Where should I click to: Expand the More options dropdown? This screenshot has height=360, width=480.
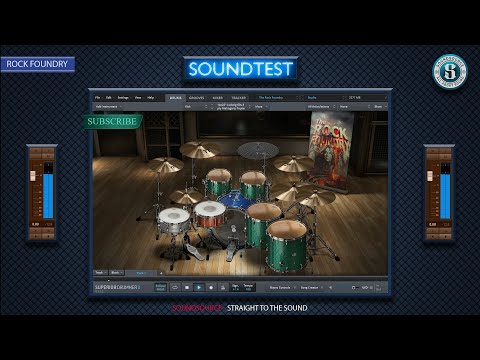click(261, 107)
